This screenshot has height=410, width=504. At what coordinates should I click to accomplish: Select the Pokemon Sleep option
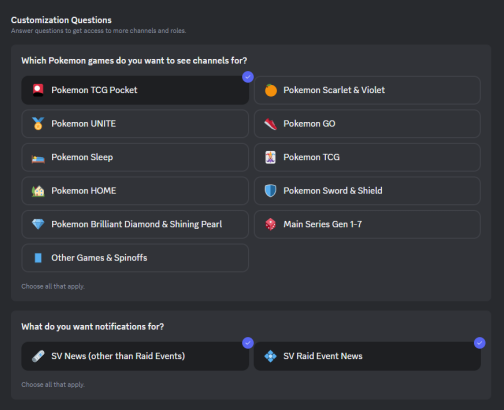(x=135, y=157)
